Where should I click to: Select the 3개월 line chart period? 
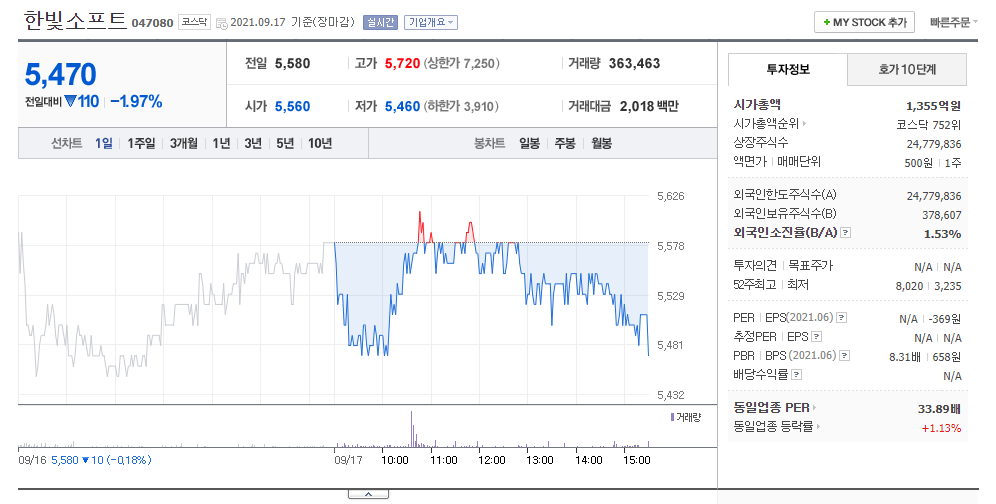[184, 144]
